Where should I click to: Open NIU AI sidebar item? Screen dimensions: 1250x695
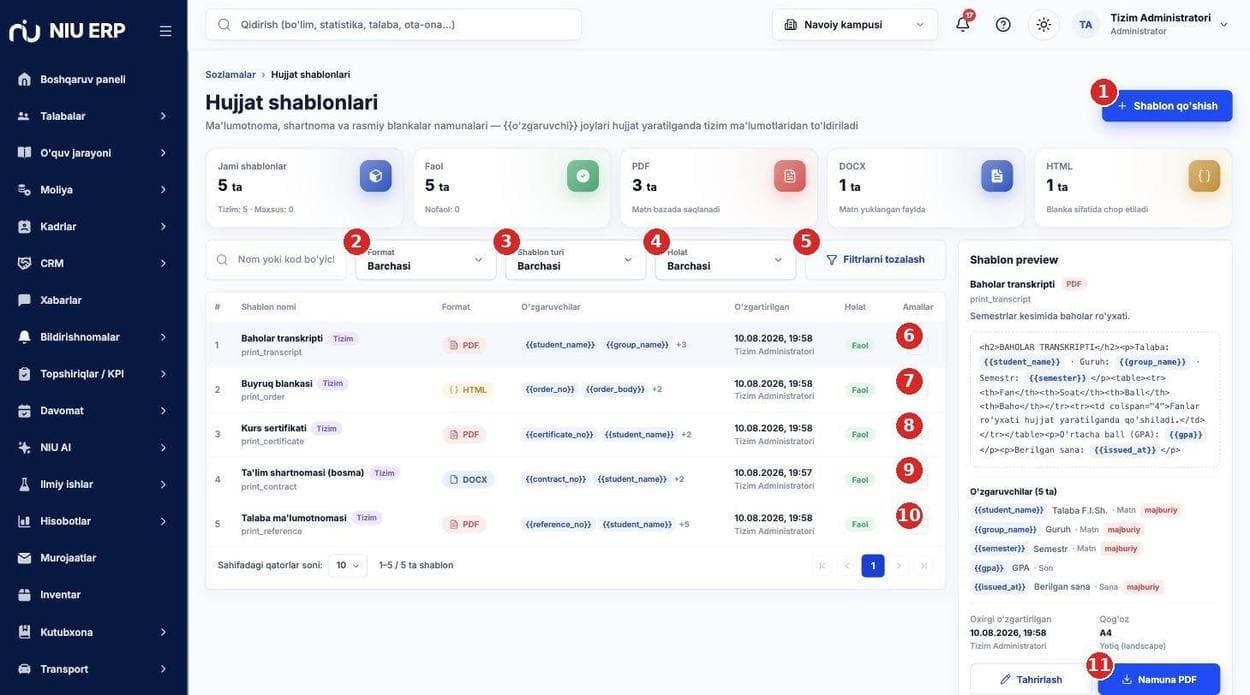coord(93,447)
